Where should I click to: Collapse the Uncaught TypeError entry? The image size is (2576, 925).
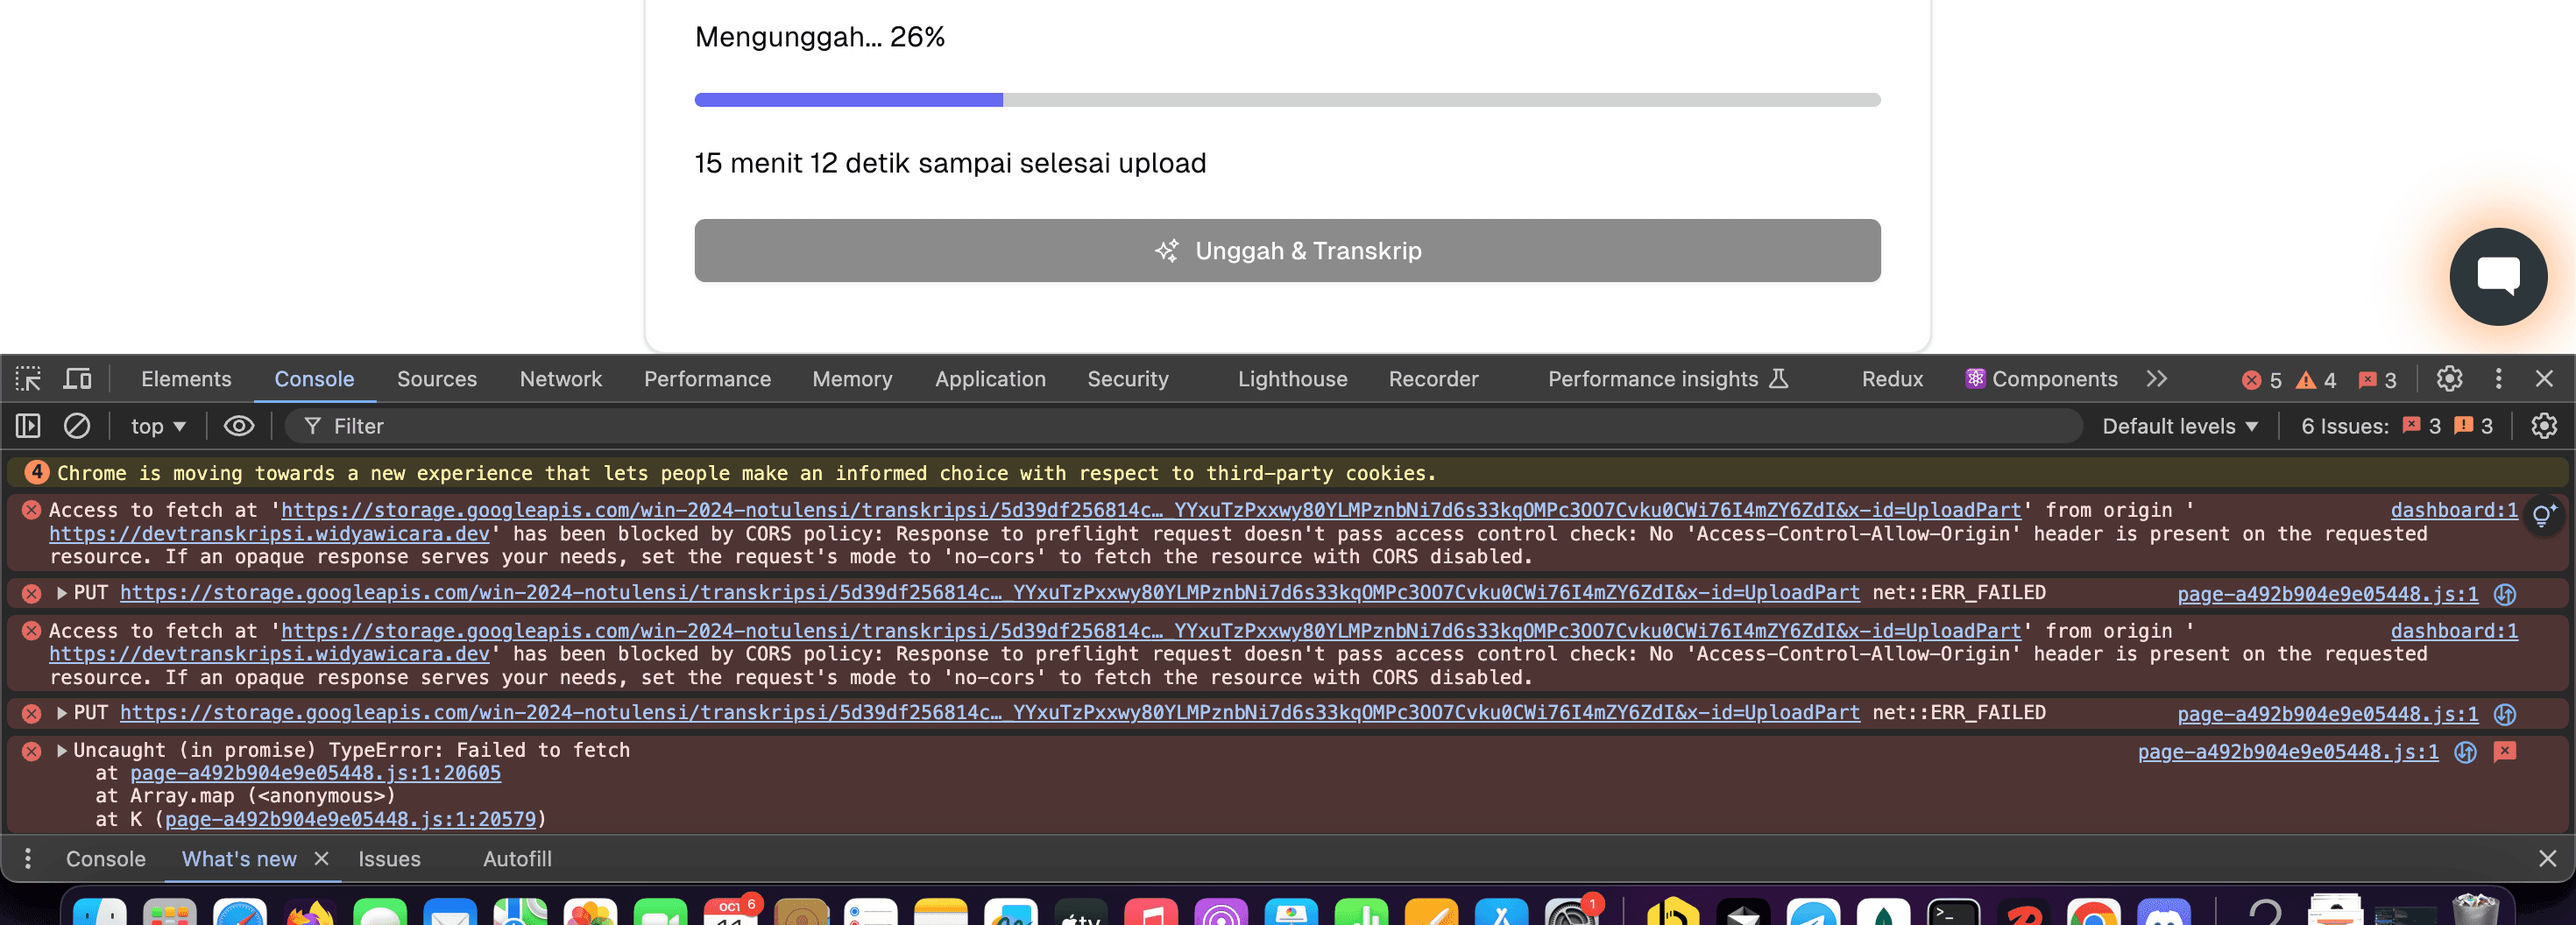(x=62, y=750)
